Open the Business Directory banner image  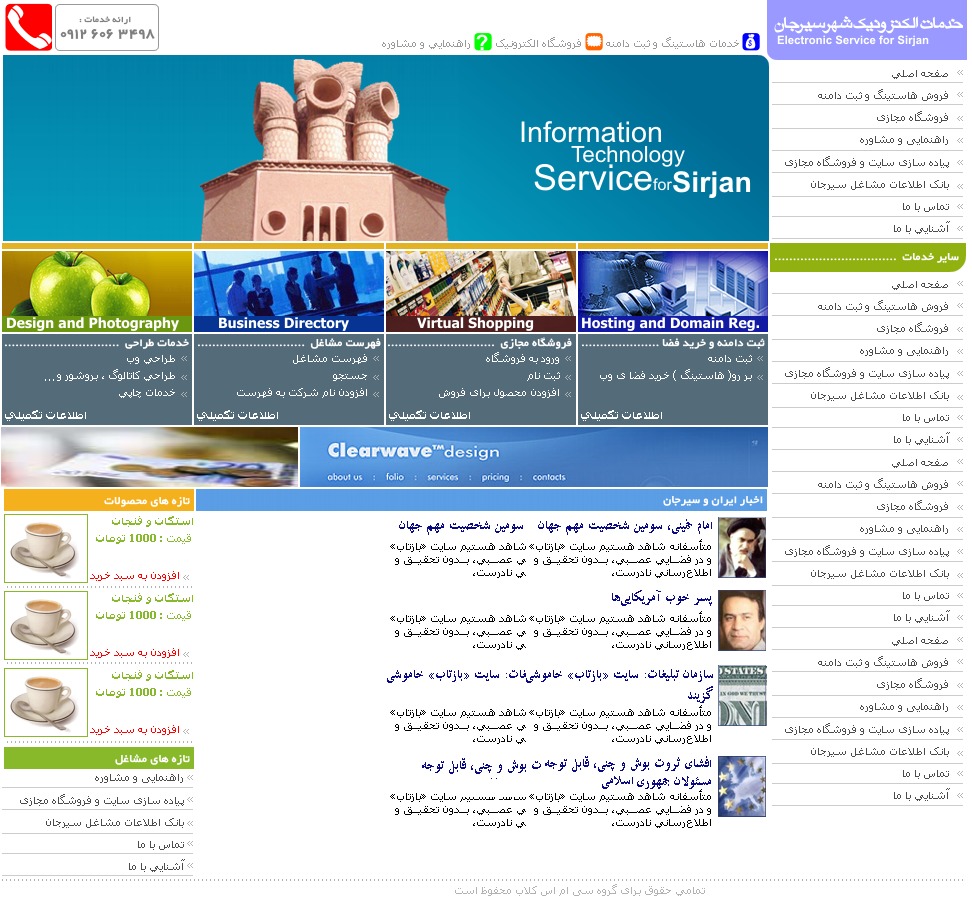(288, 289)
